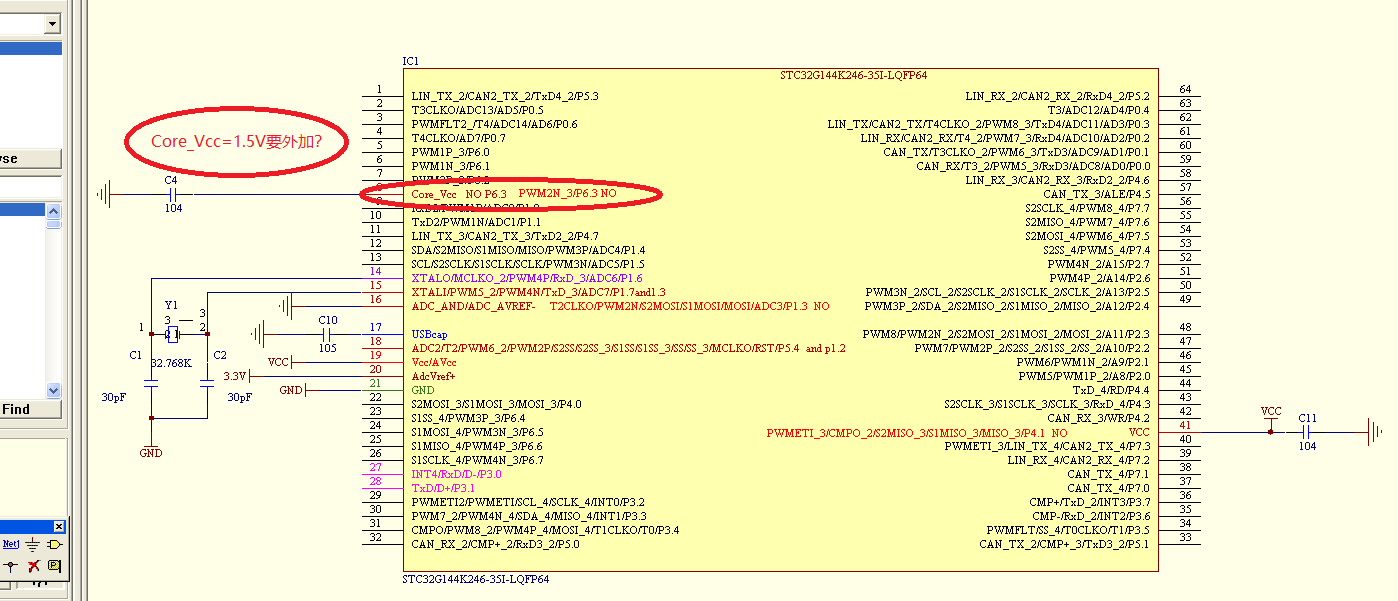Screen dimensions: 1398x601
Task: Click the filter input field below Browse
Action: pos(31,186)
